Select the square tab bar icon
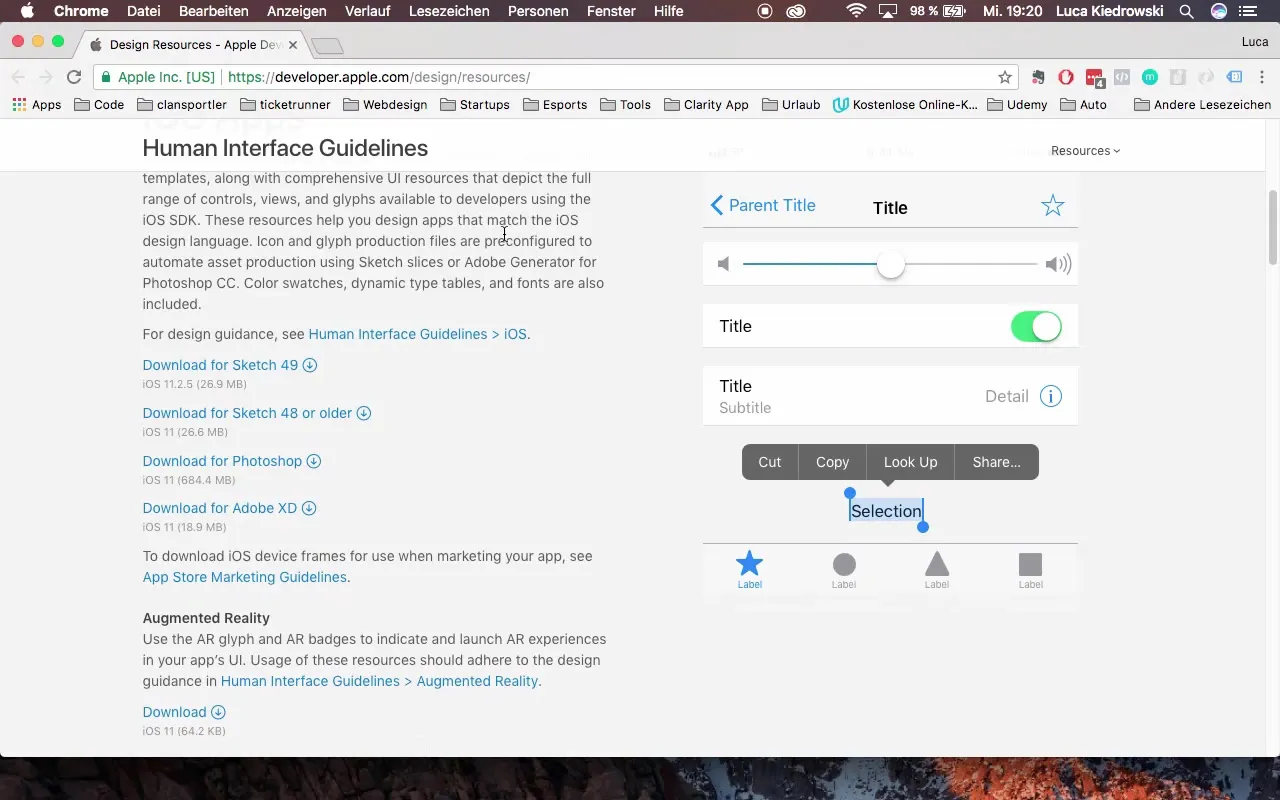Image resolution: width=1280 pixels, height=800 pixels. (1030, 564)
